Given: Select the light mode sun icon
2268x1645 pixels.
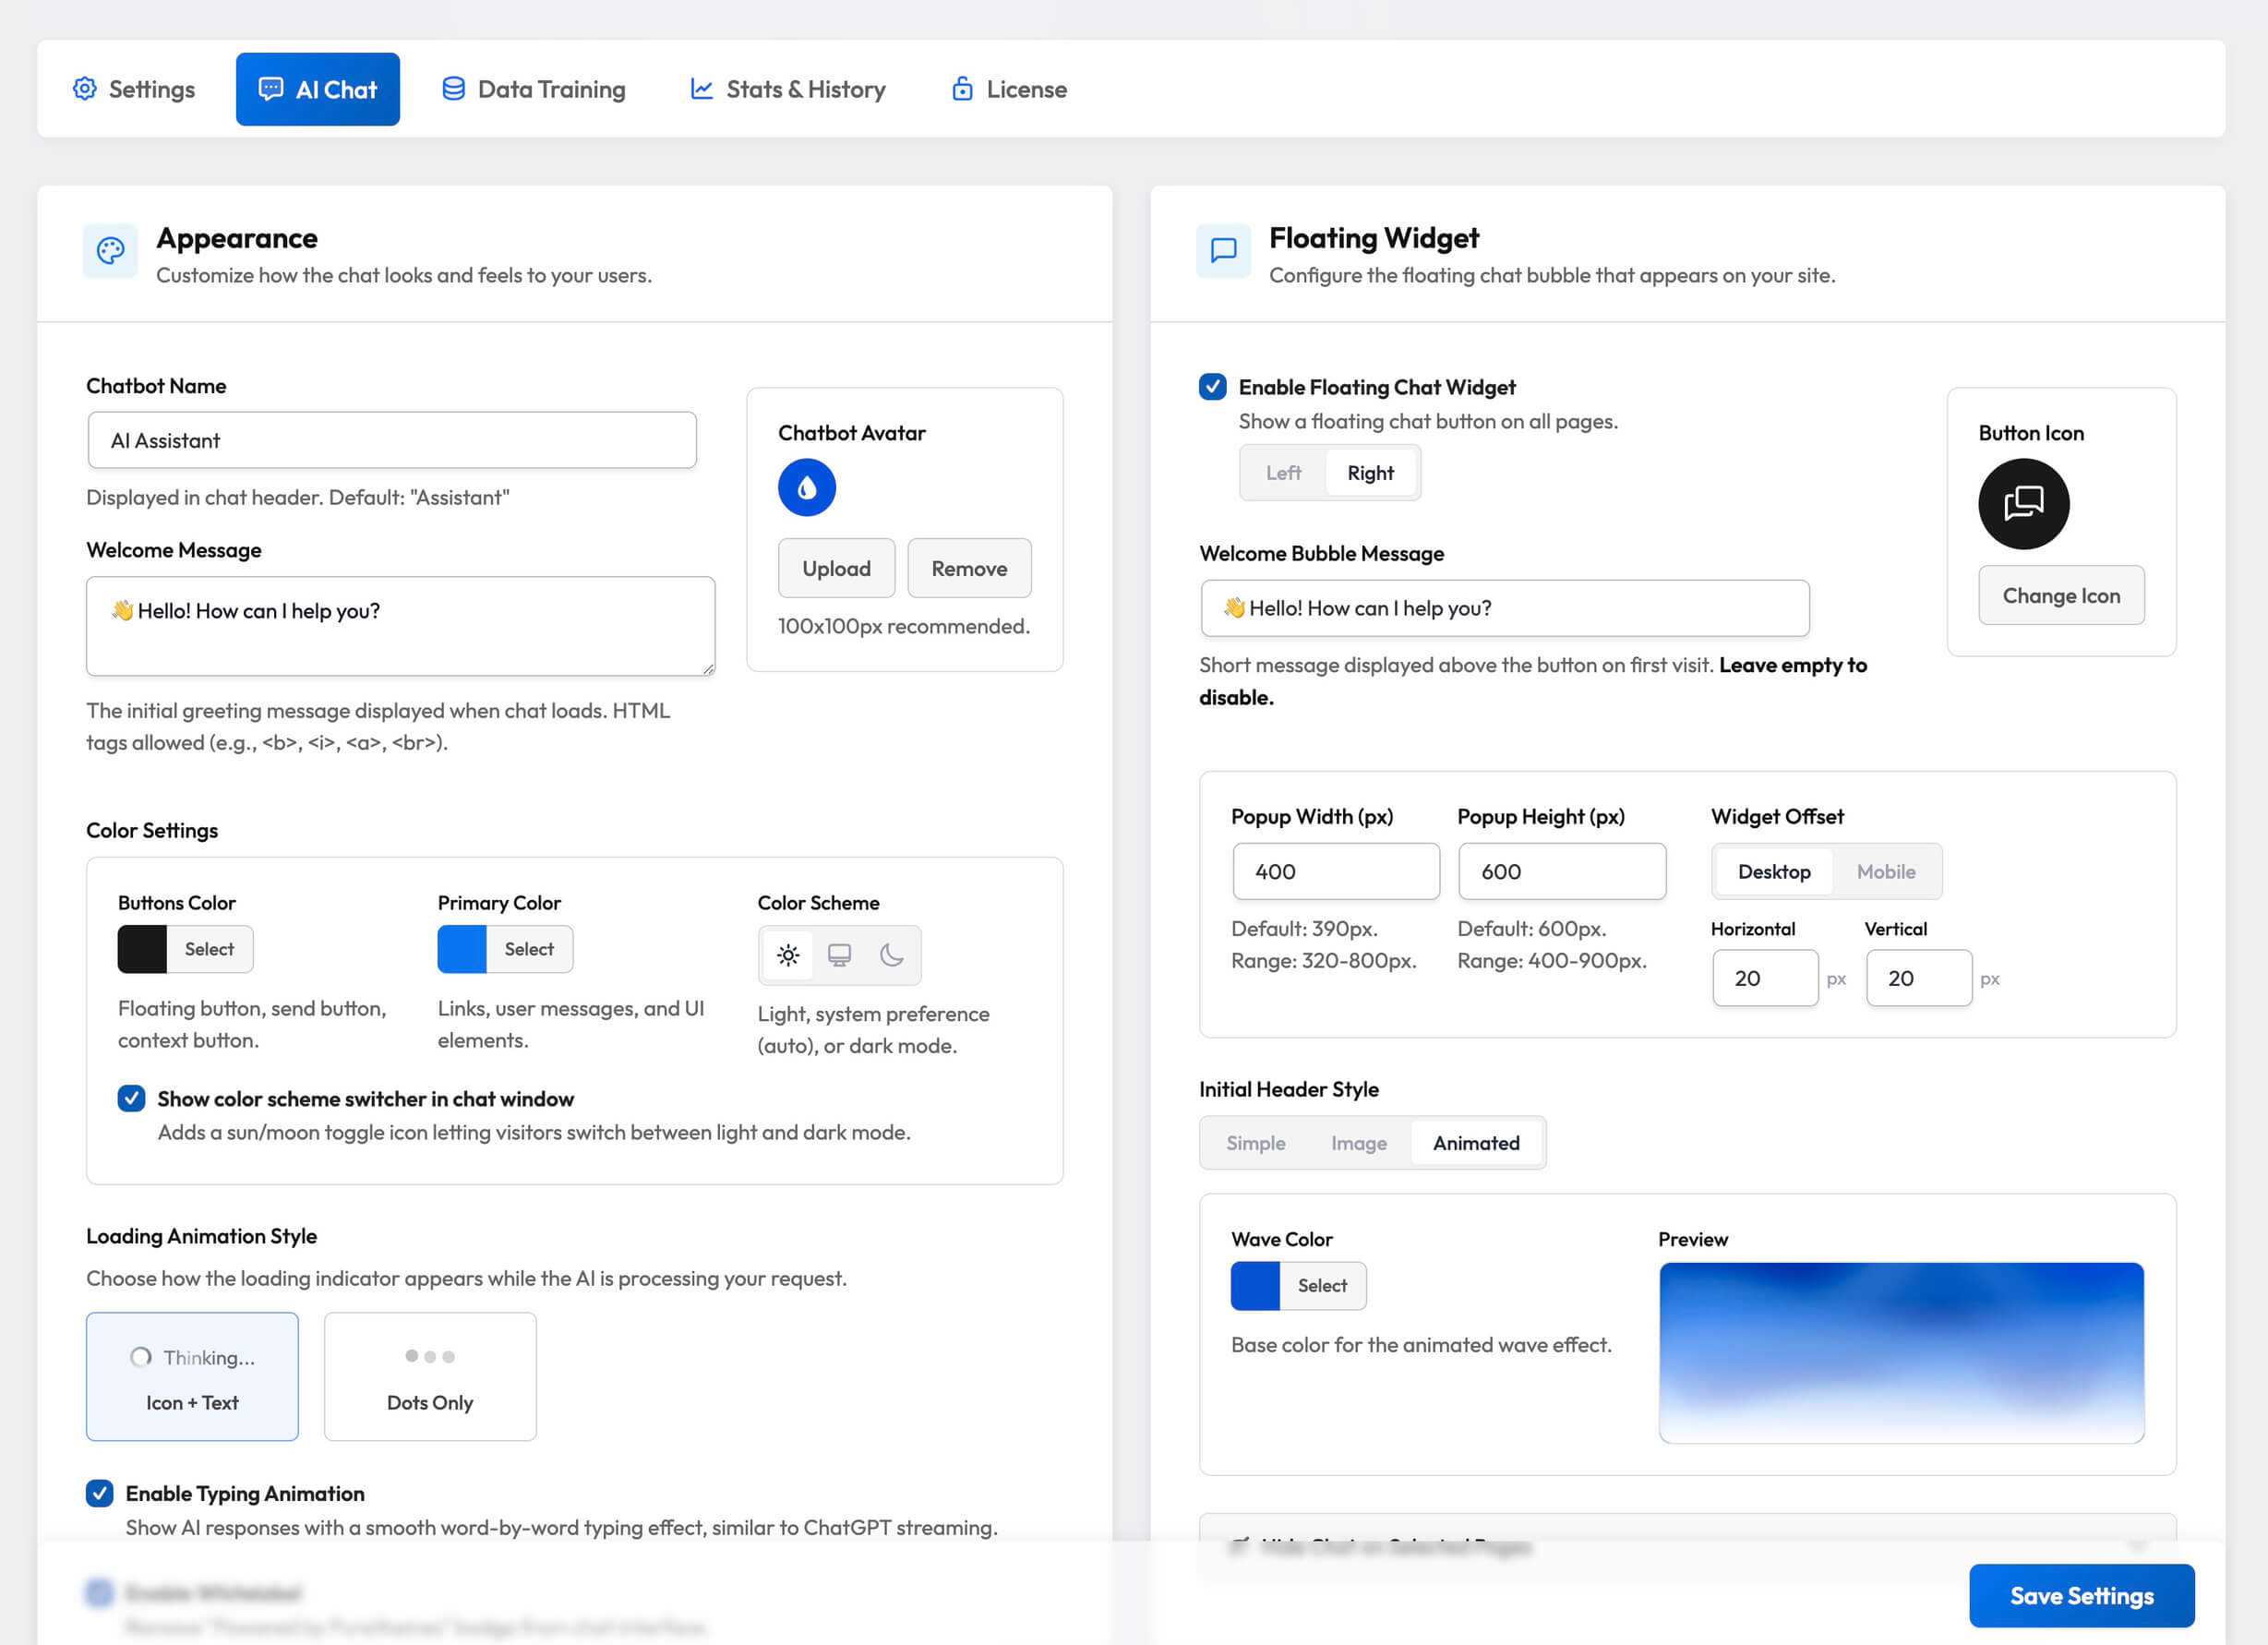Looking at the screenshot, I should click(x=788, y=955).
